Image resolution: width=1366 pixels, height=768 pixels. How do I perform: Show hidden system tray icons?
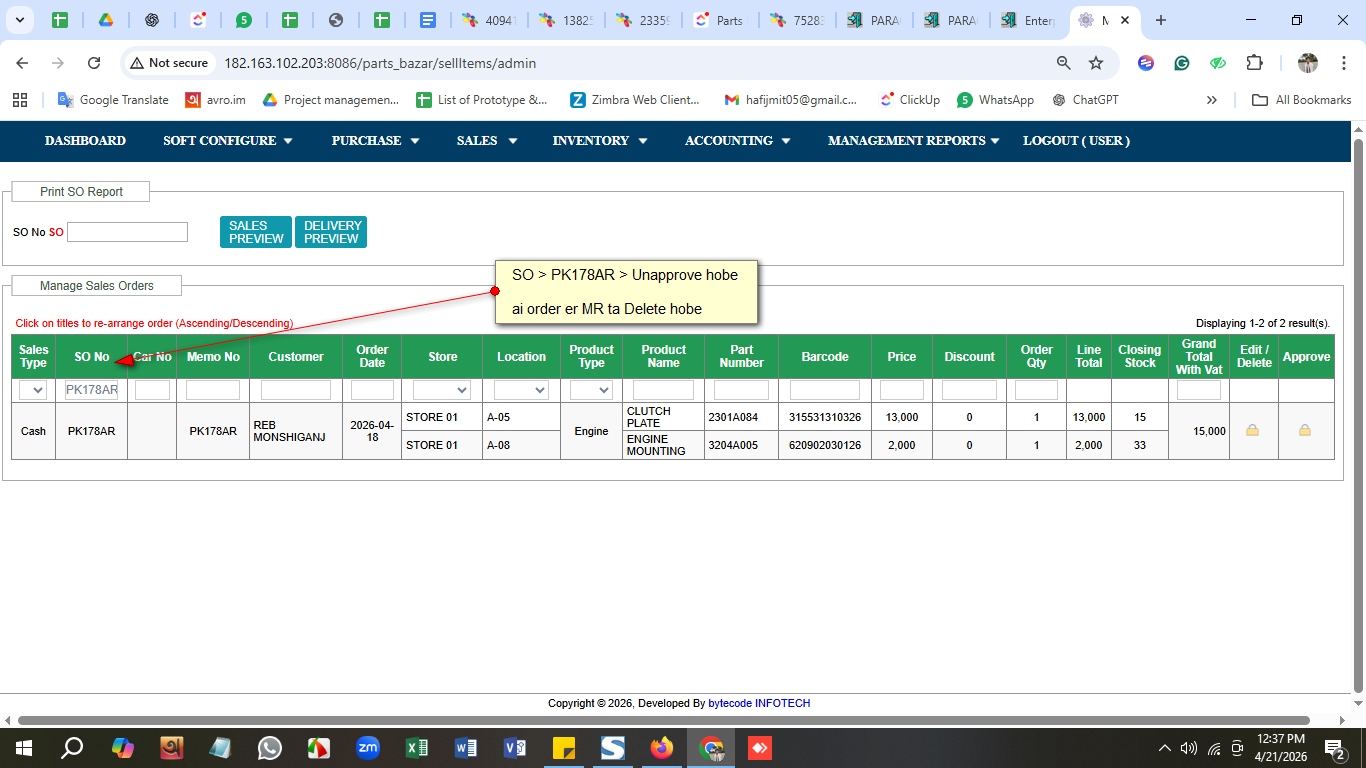point(1164,748)
